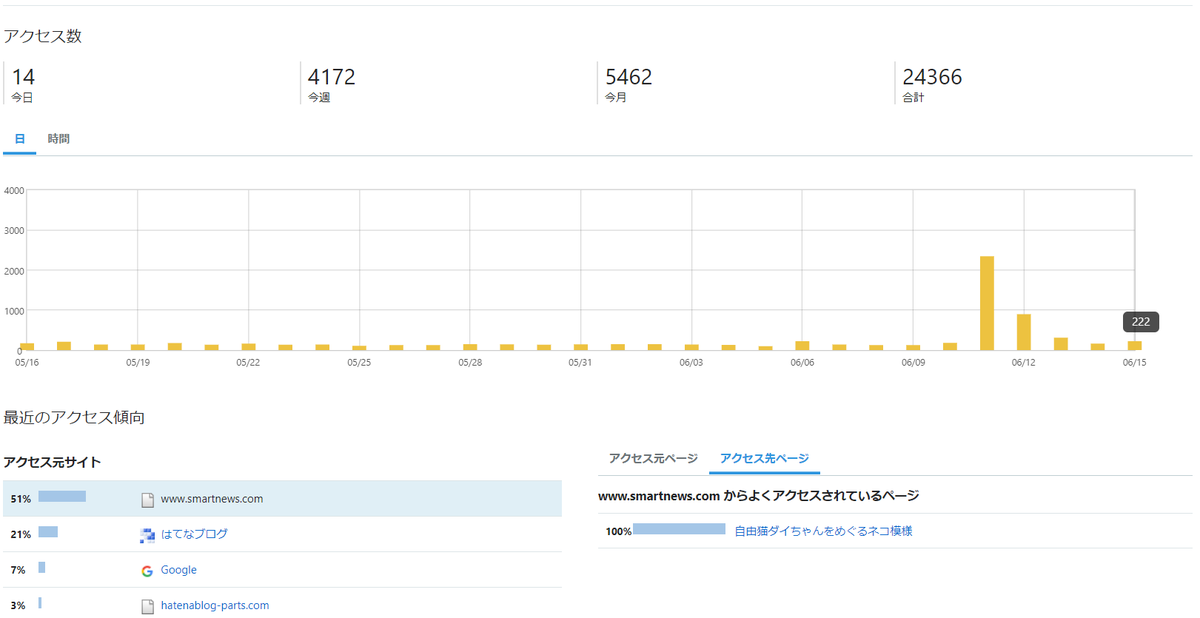Select the www.smartnews.com referrer row
This screenshot has width=1200, height=618.
[281, 498]
